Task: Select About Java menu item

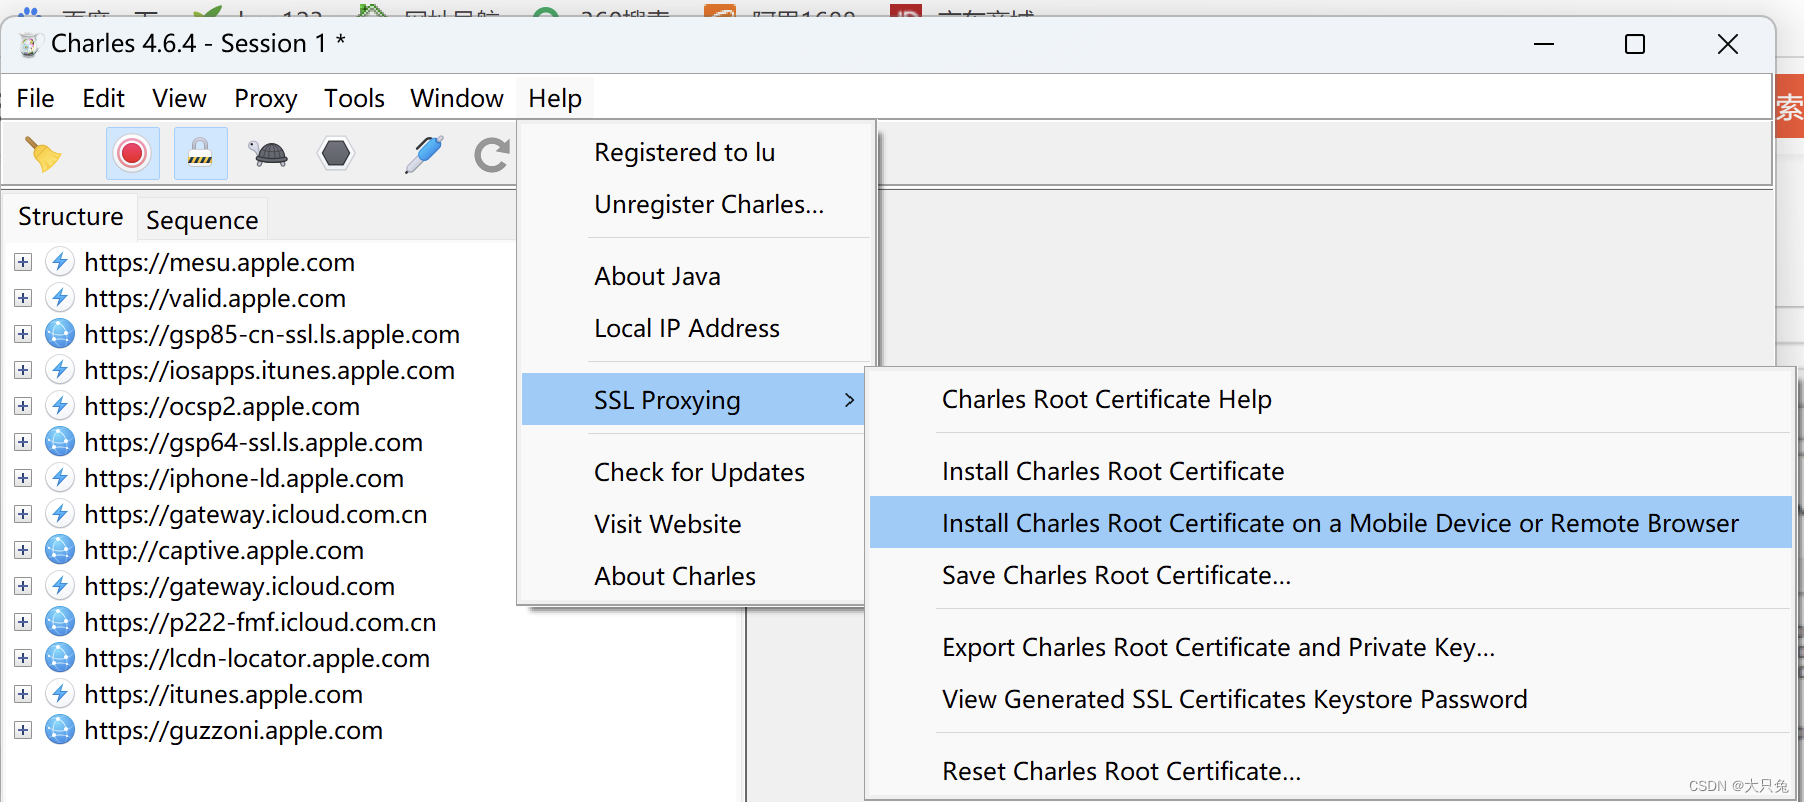Action: click(696, 276)
